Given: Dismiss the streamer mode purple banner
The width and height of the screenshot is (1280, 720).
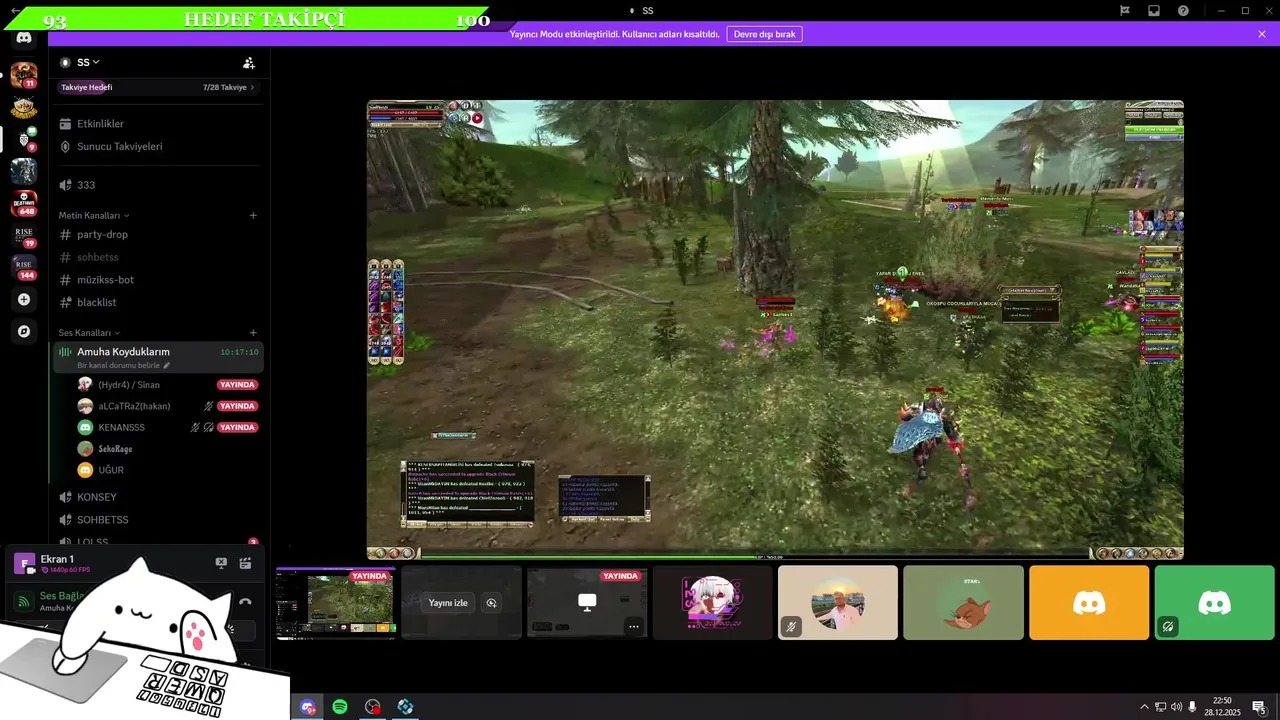Looking at the screenshot, I should pyautogui.click(x=1262, y=34).
